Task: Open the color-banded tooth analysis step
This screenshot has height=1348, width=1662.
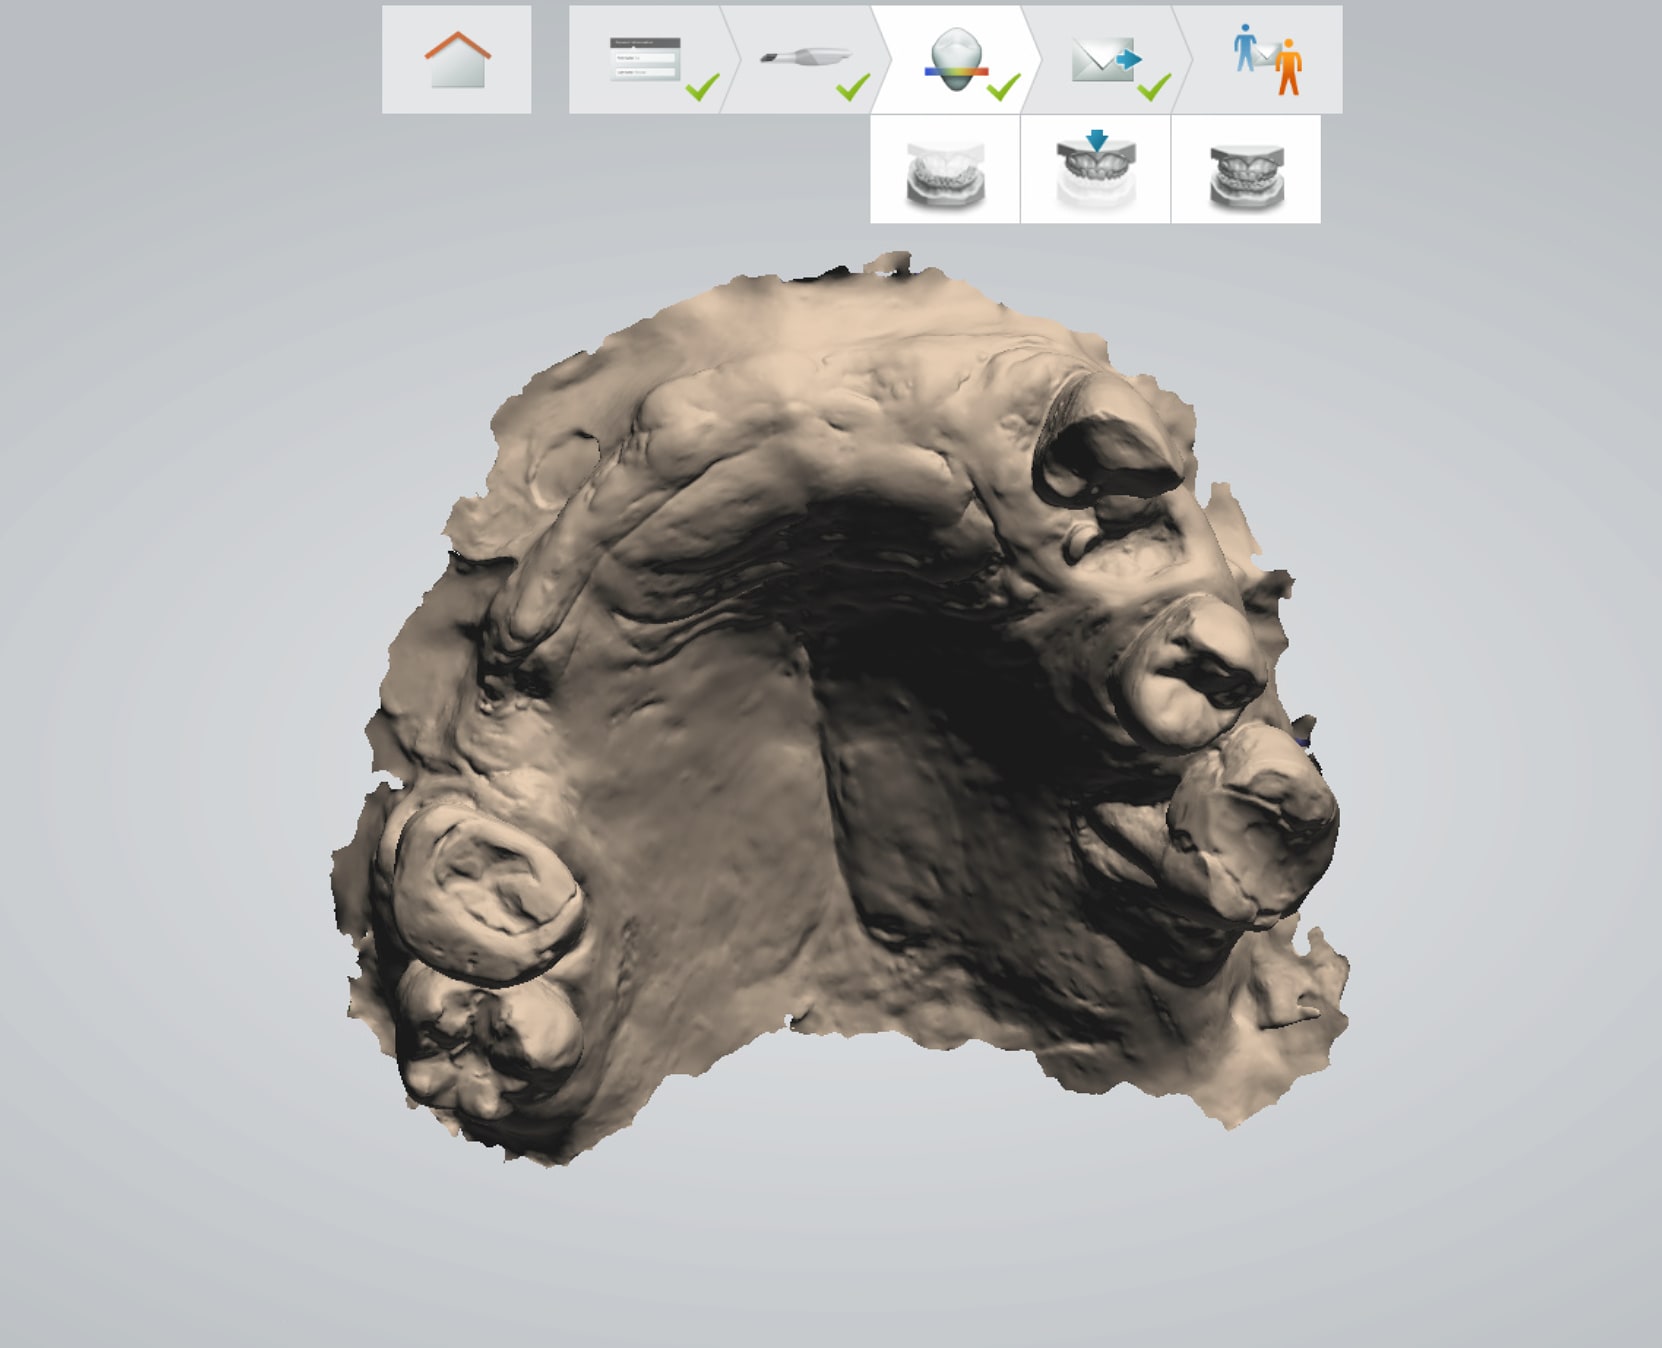Action: point(955,60)
